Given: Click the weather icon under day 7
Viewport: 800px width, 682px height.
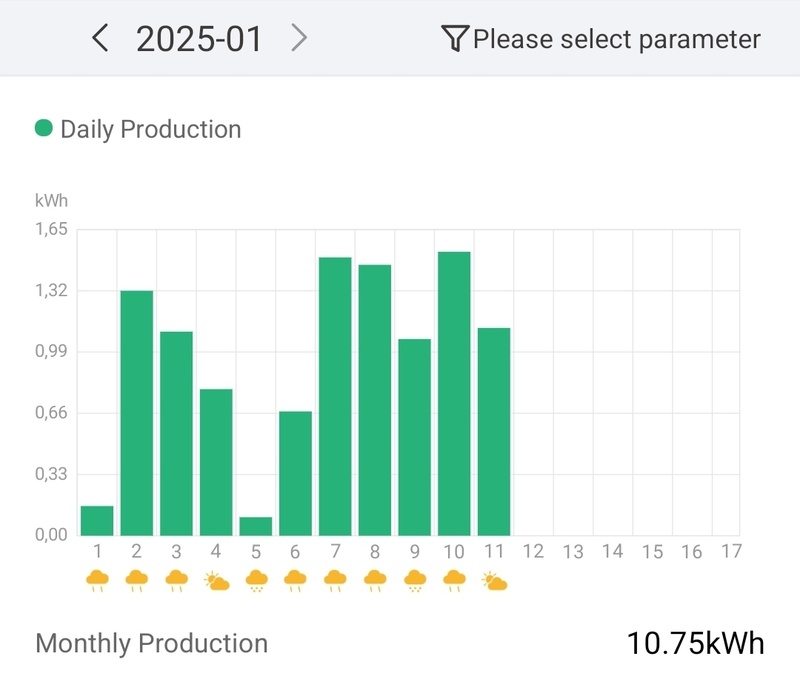Looking at the screenshot, I should [x=335, y=580].
